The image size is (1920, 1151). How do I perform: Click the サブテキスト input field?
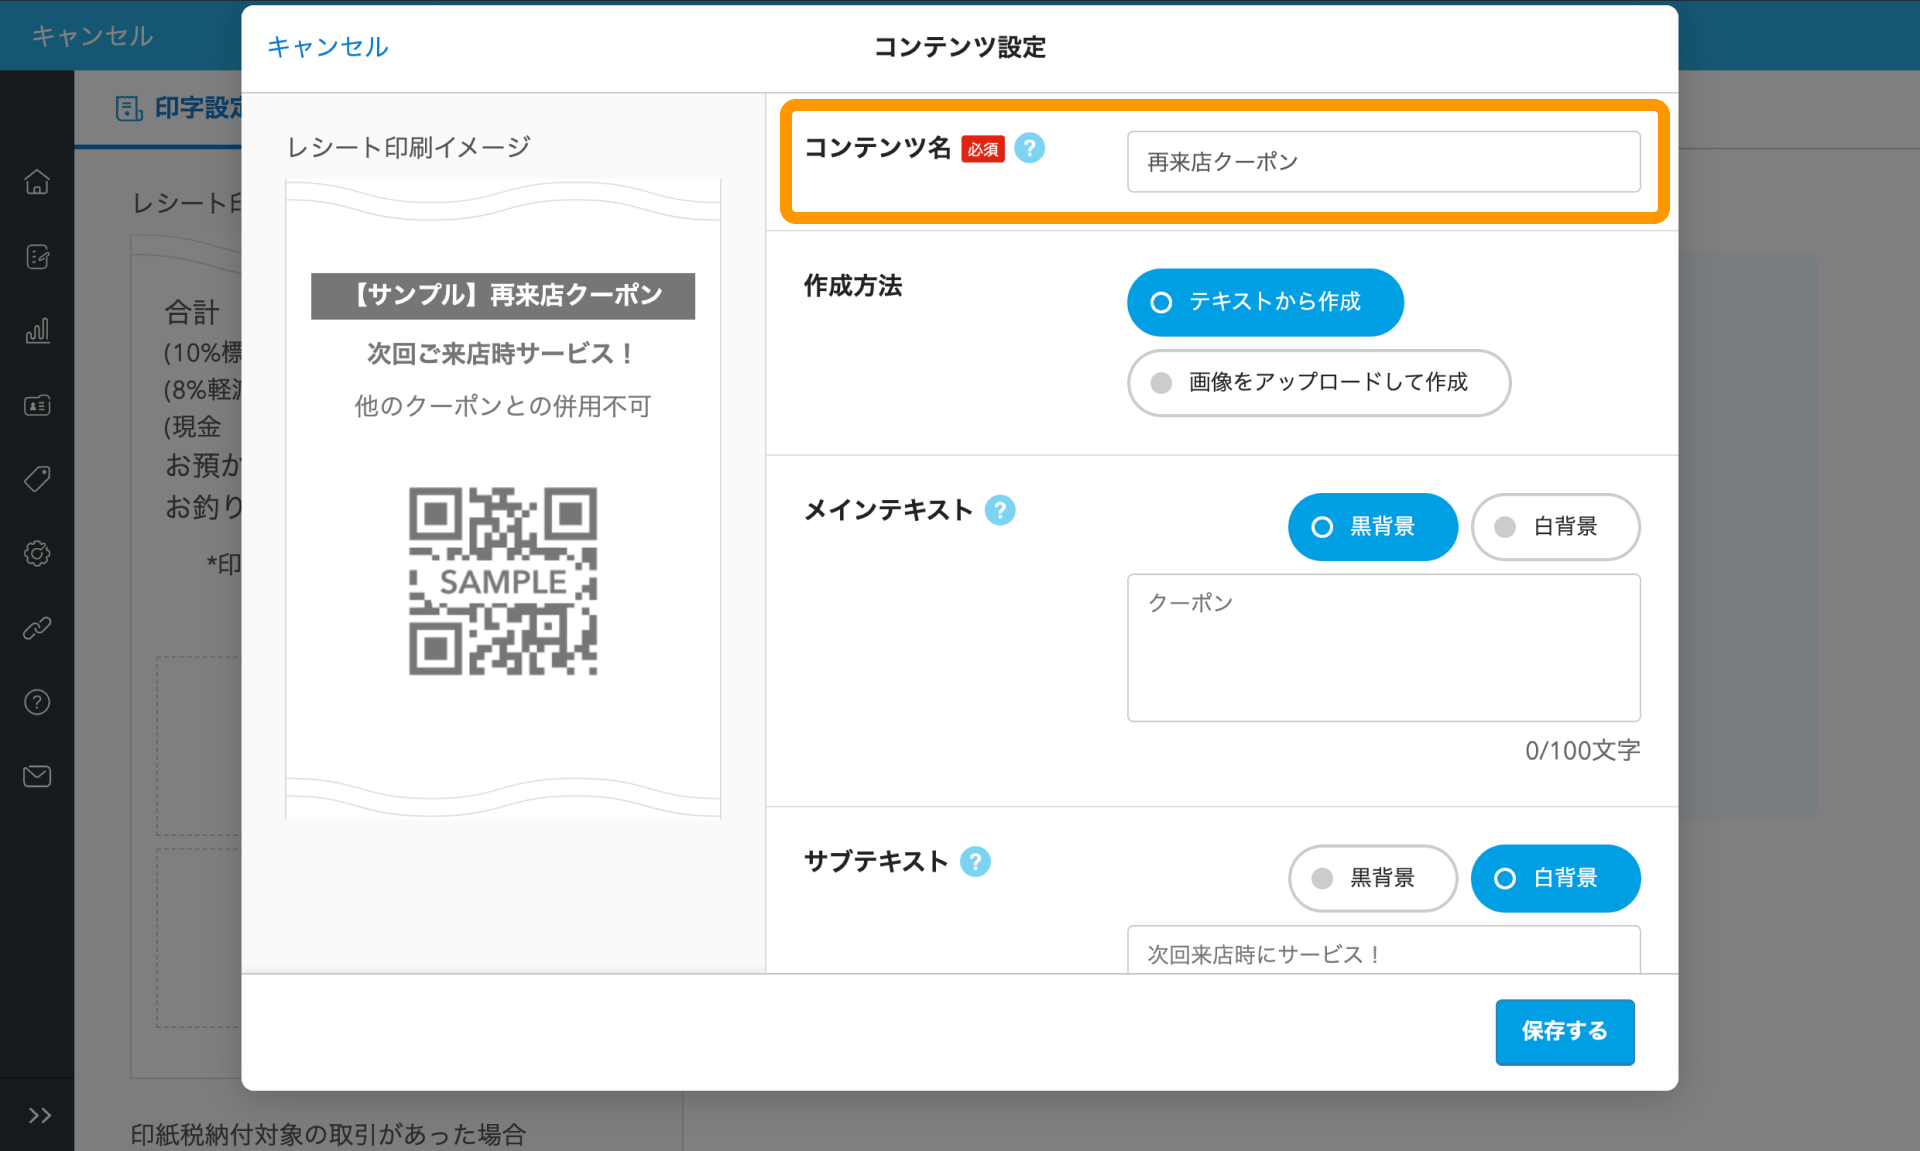(1383, 950)
